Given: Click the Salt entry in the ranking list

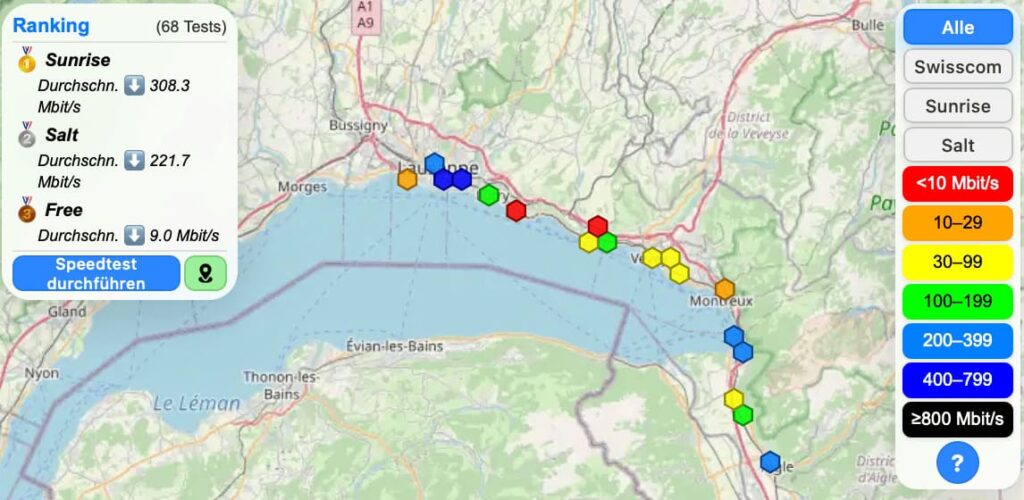Looking at the screenshot, I should [x=62, y=135].
